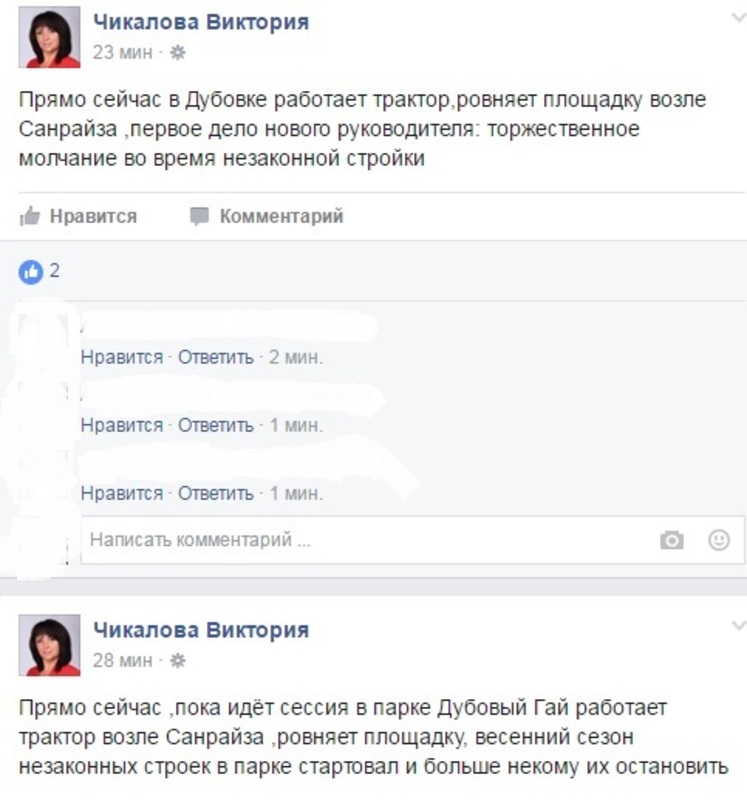Viewport: 747px width, 800px height.
Task: Click the privacy gear icon next to 28 мин
Action: [x=178, y=661]
